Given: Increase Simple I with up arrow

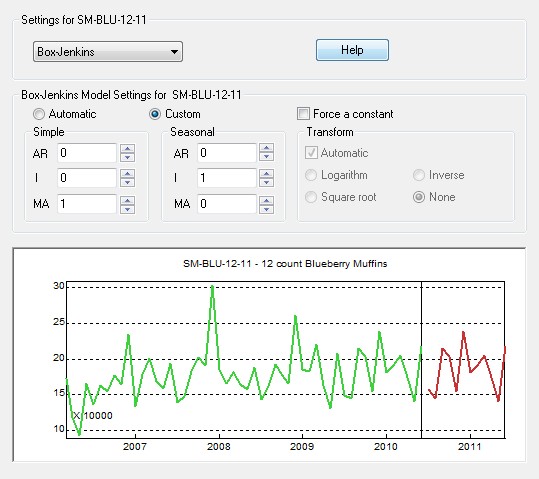Looking at the screenshot, I should [x=128, y=173].
